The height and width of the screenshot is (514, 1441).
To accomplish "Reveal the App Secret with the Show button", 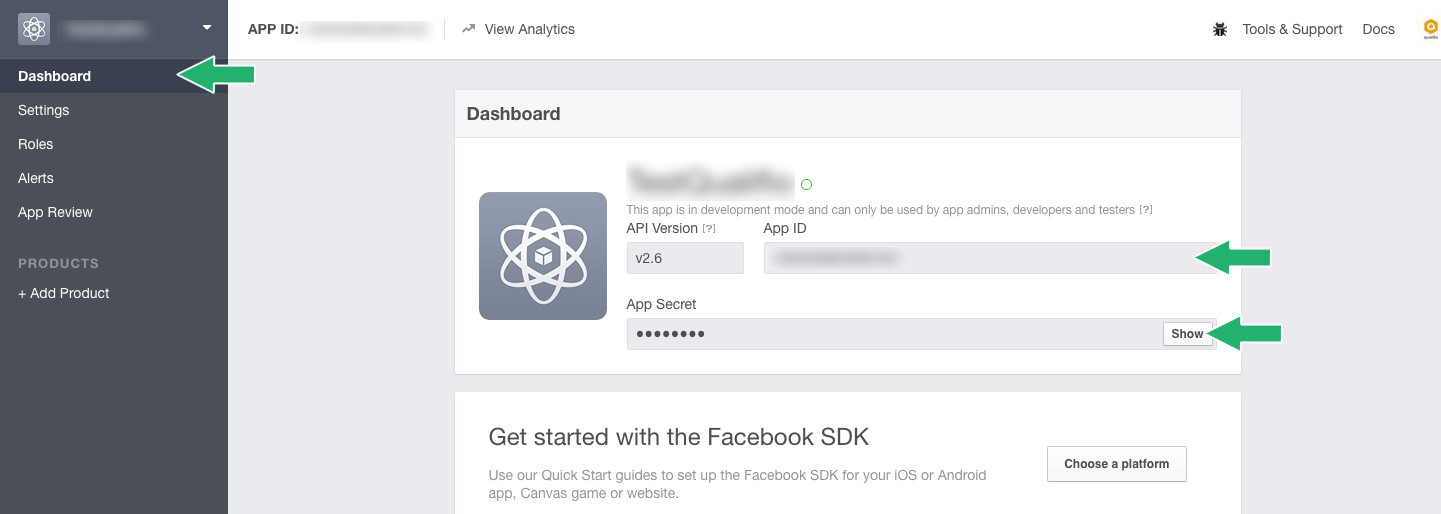I will [x=1187, y=334].
